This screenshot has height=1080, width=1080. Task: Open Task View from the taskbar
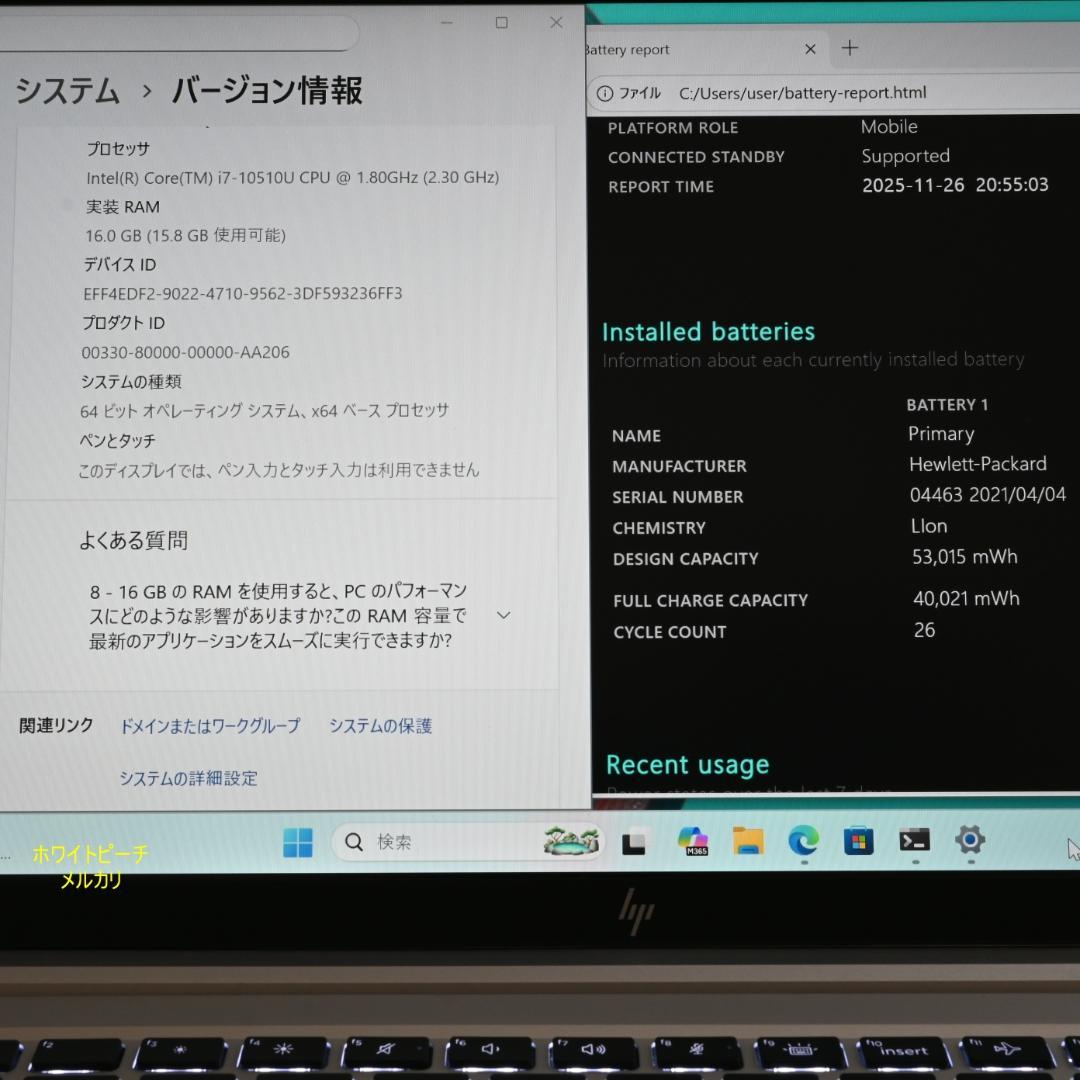point(633,842)
